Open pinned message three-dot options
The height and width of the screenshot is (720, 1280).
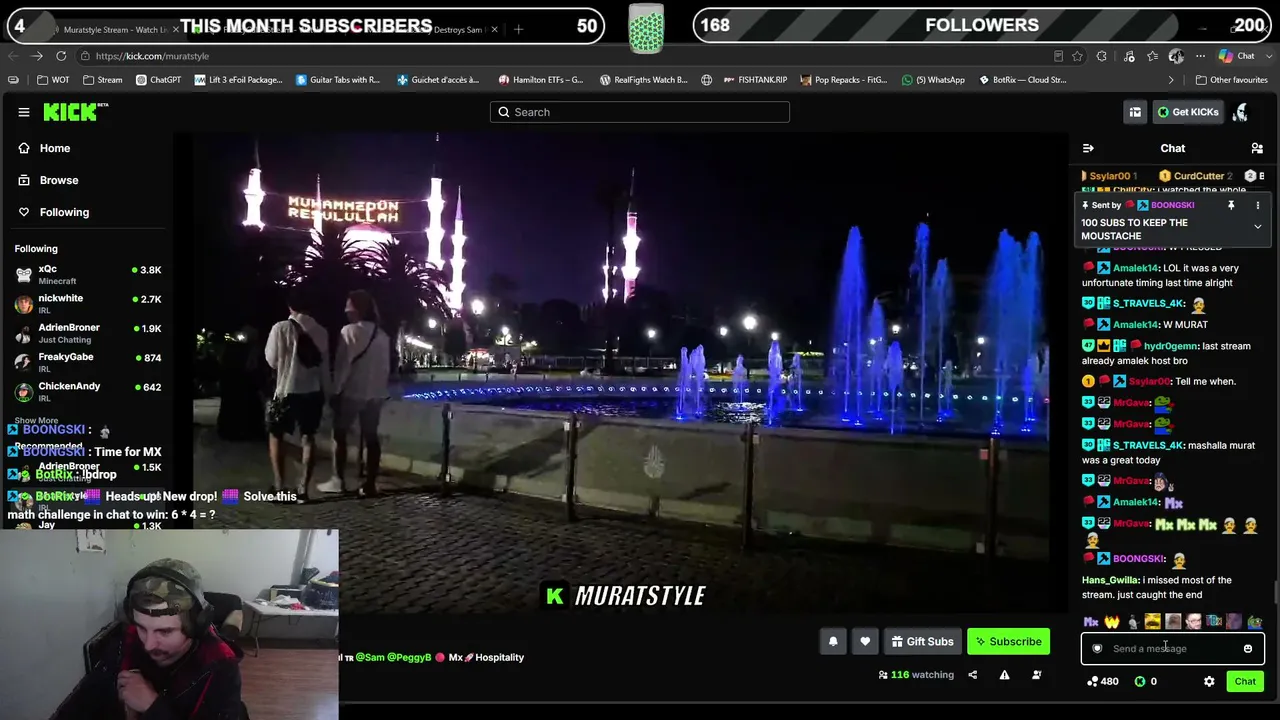click(1258, 205)
